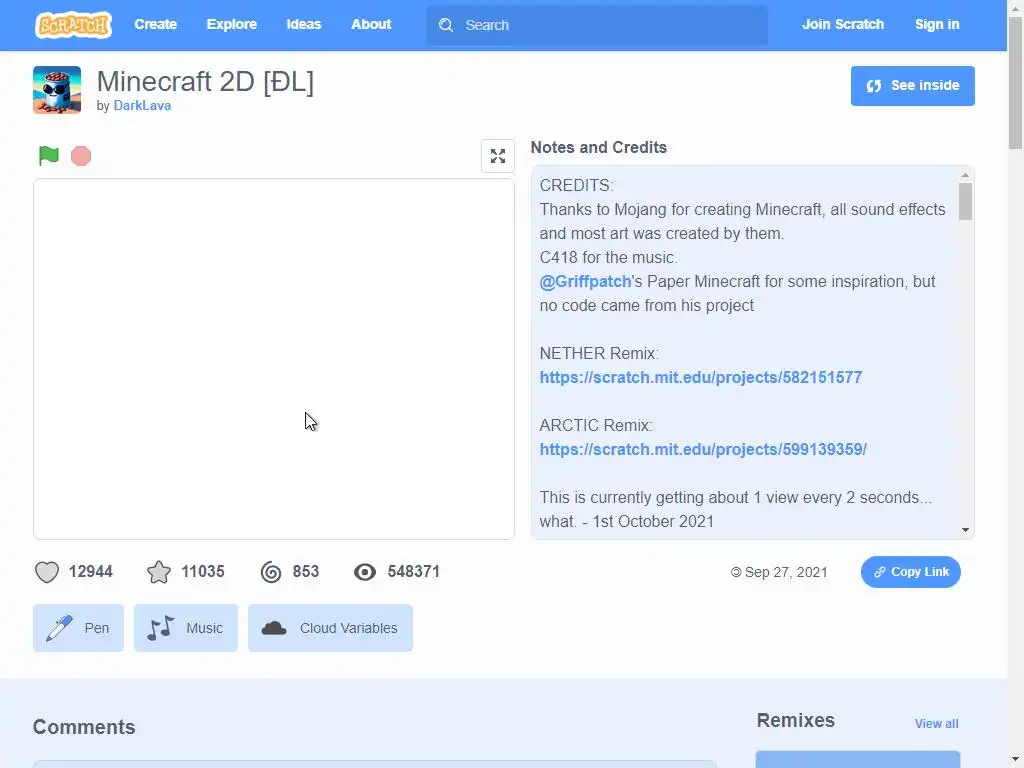Favorite the project with the star icon
Viewport: 1024px width, 768px height.
pyautogui.click(x=159, y=572)
